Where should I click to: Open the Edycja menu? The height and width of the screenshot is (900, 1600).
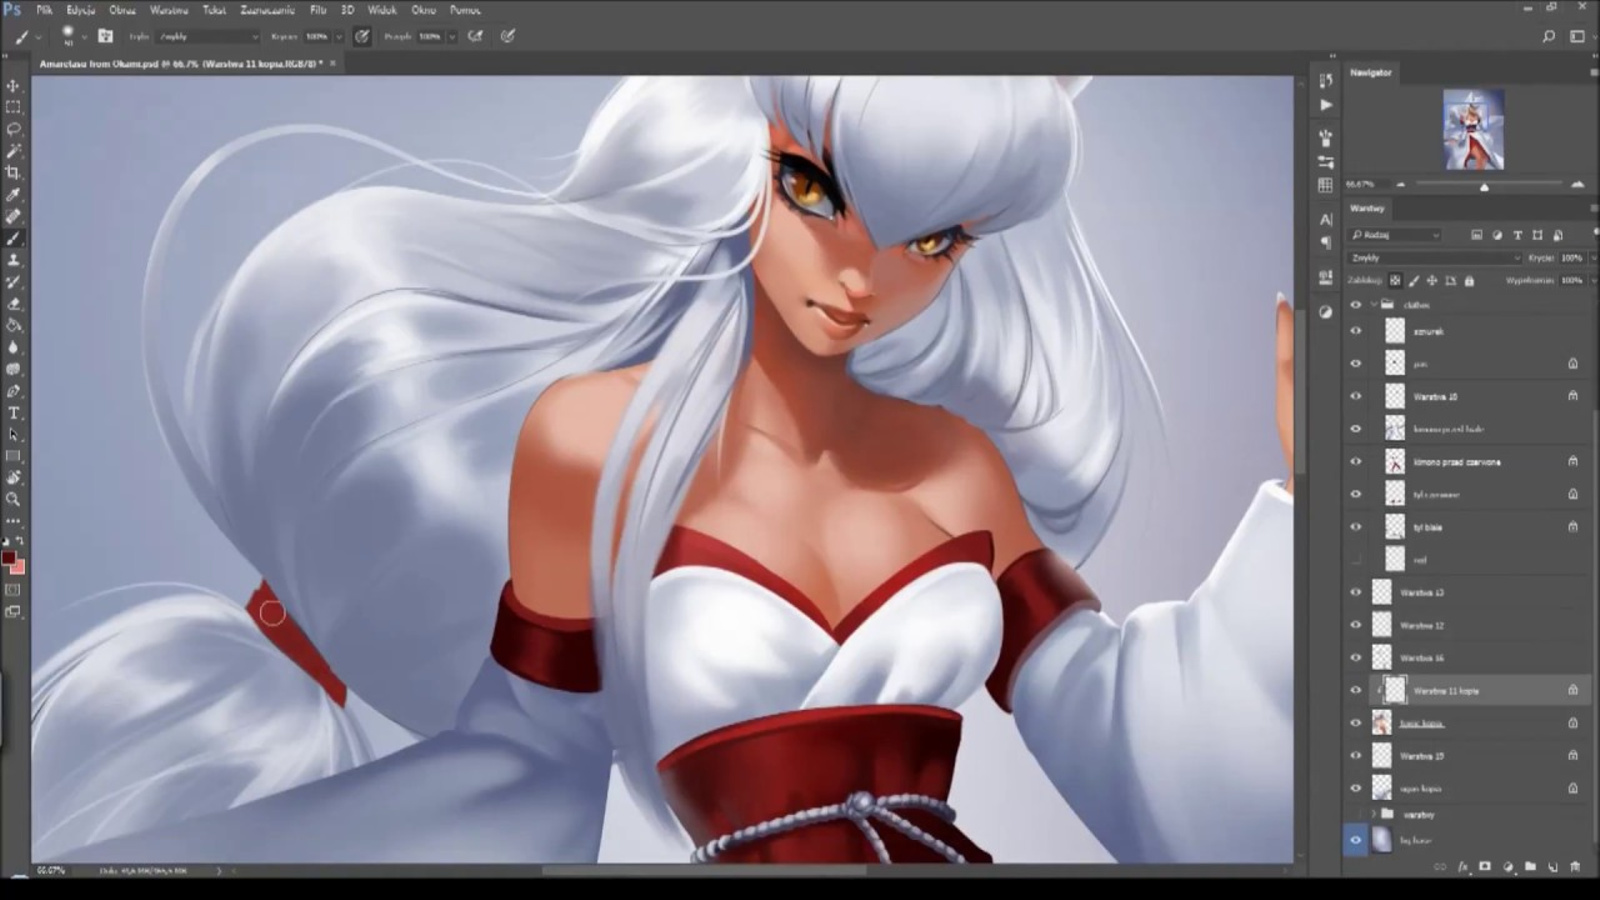pos(81,10)
